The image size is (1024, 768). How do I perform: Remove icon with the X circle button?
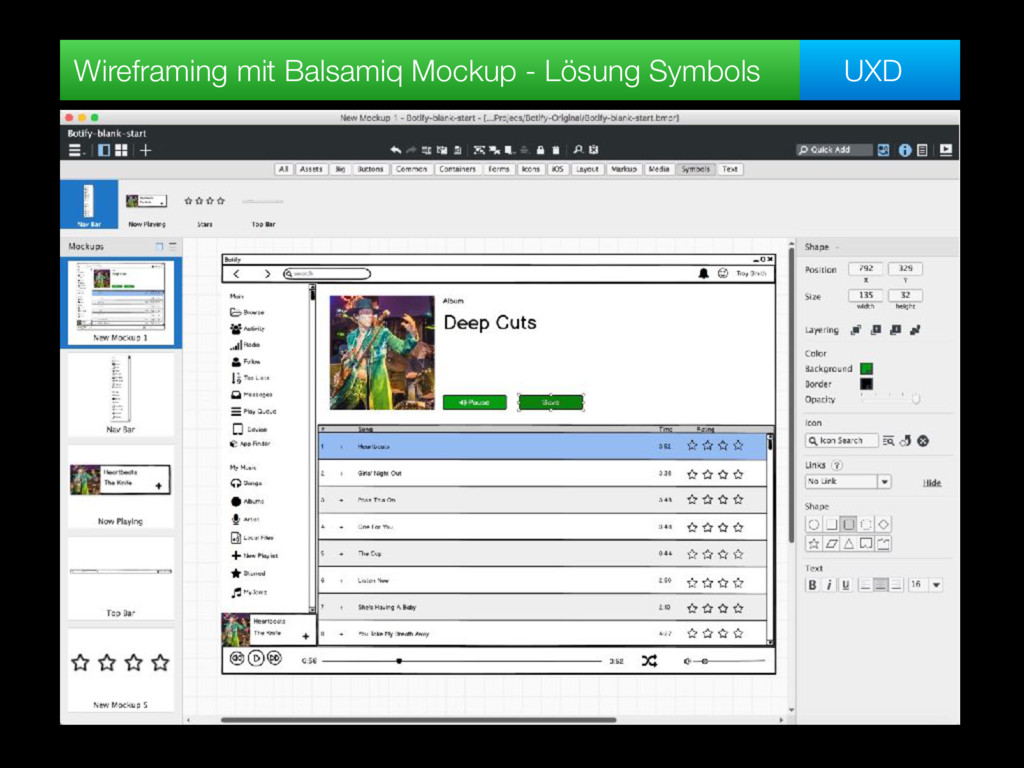coord(923,441)
